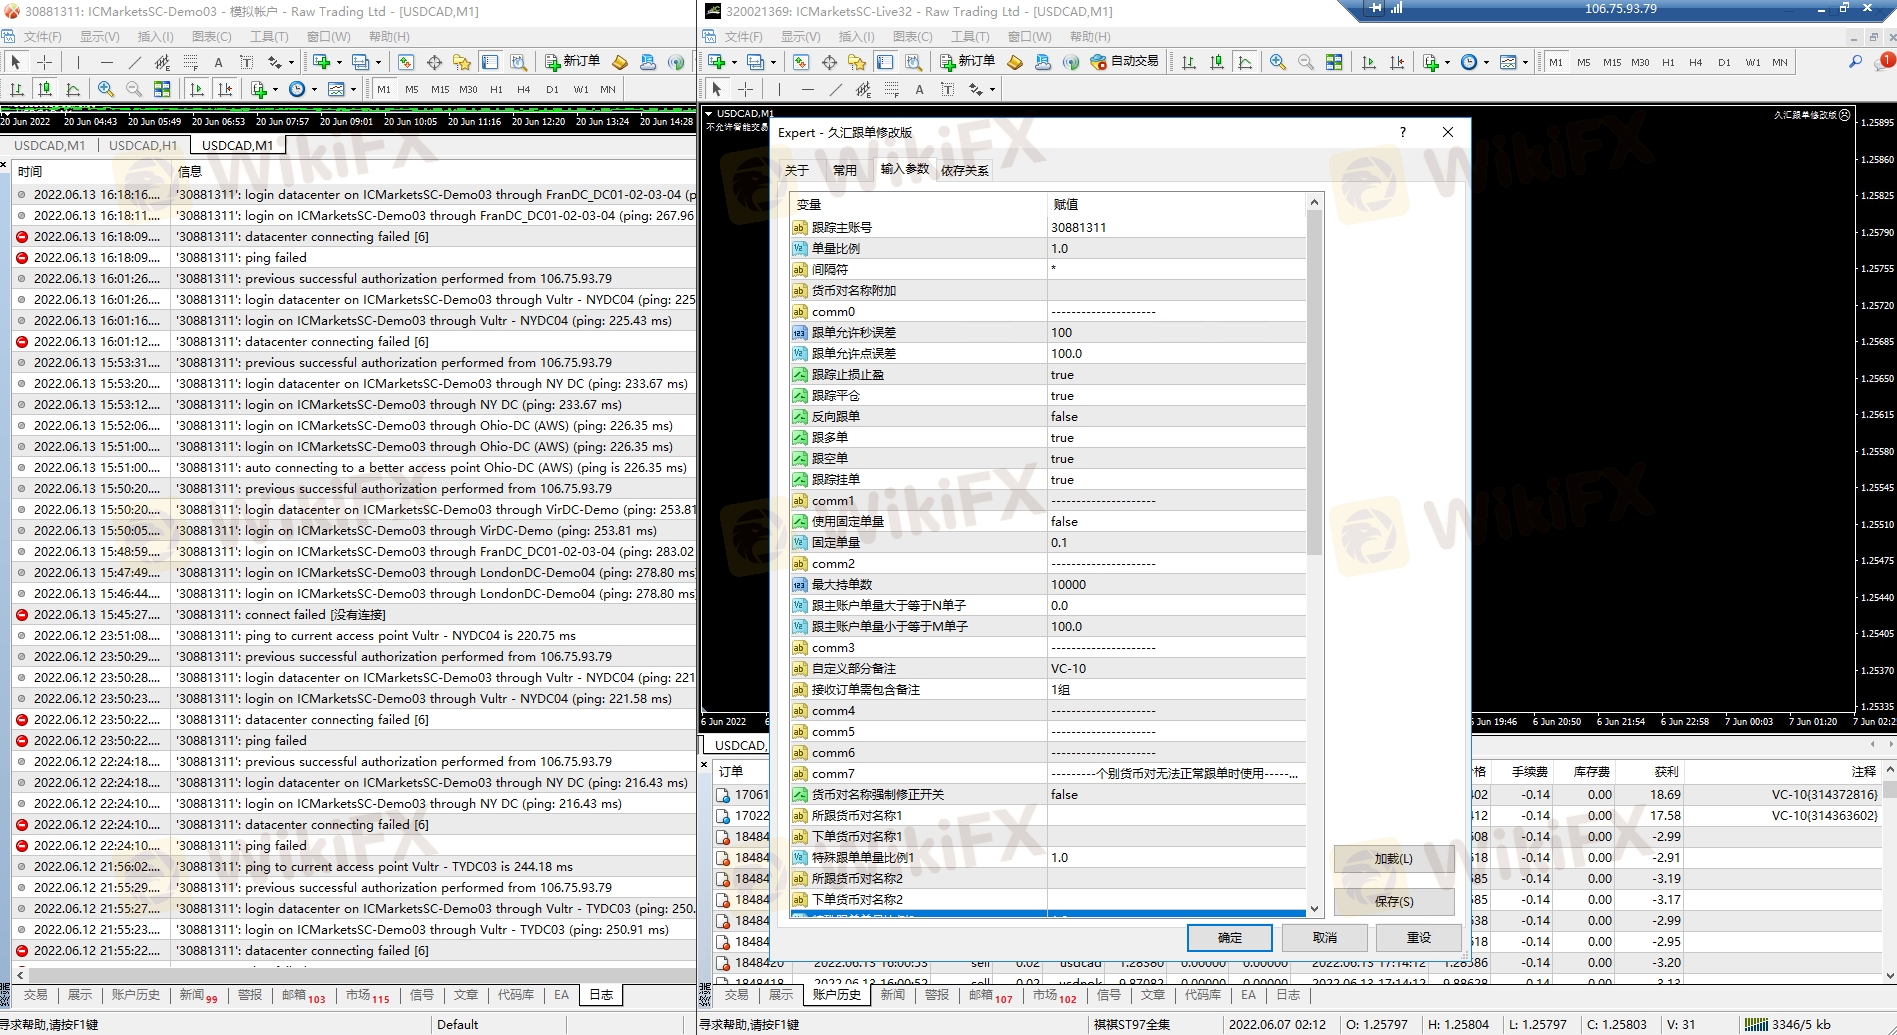Select the MN timeframe in the right window

pyautogui.click(x=1780, y=62)
